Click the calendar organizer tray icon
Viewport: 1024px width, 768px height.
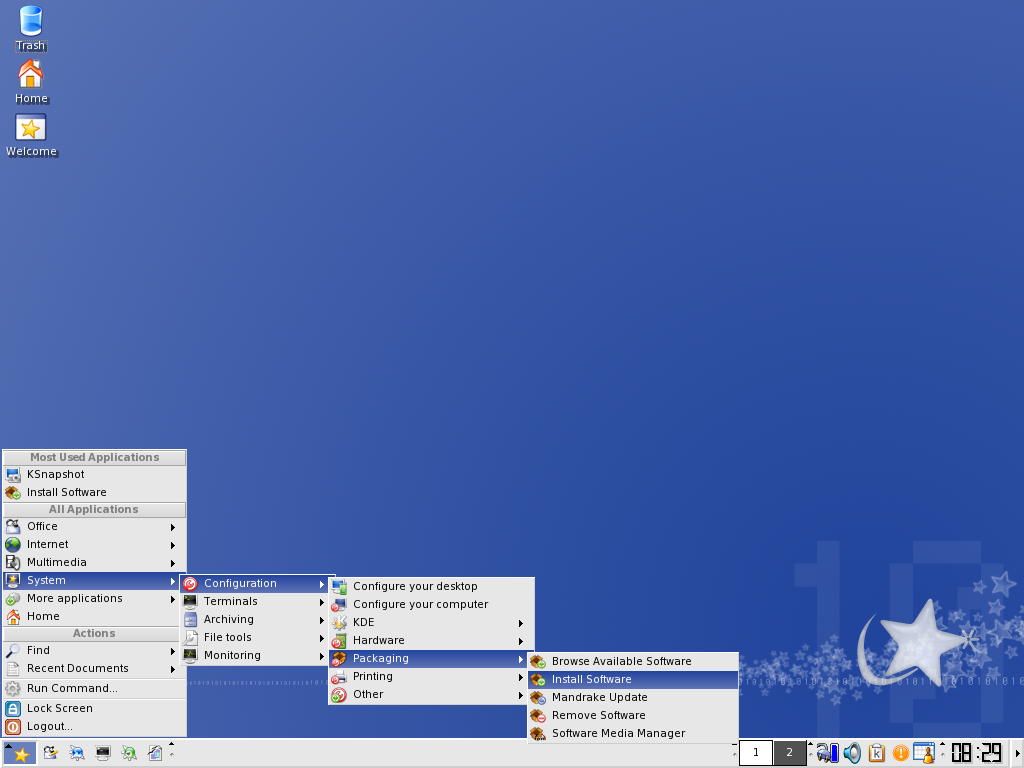click(x=924, y=753)
